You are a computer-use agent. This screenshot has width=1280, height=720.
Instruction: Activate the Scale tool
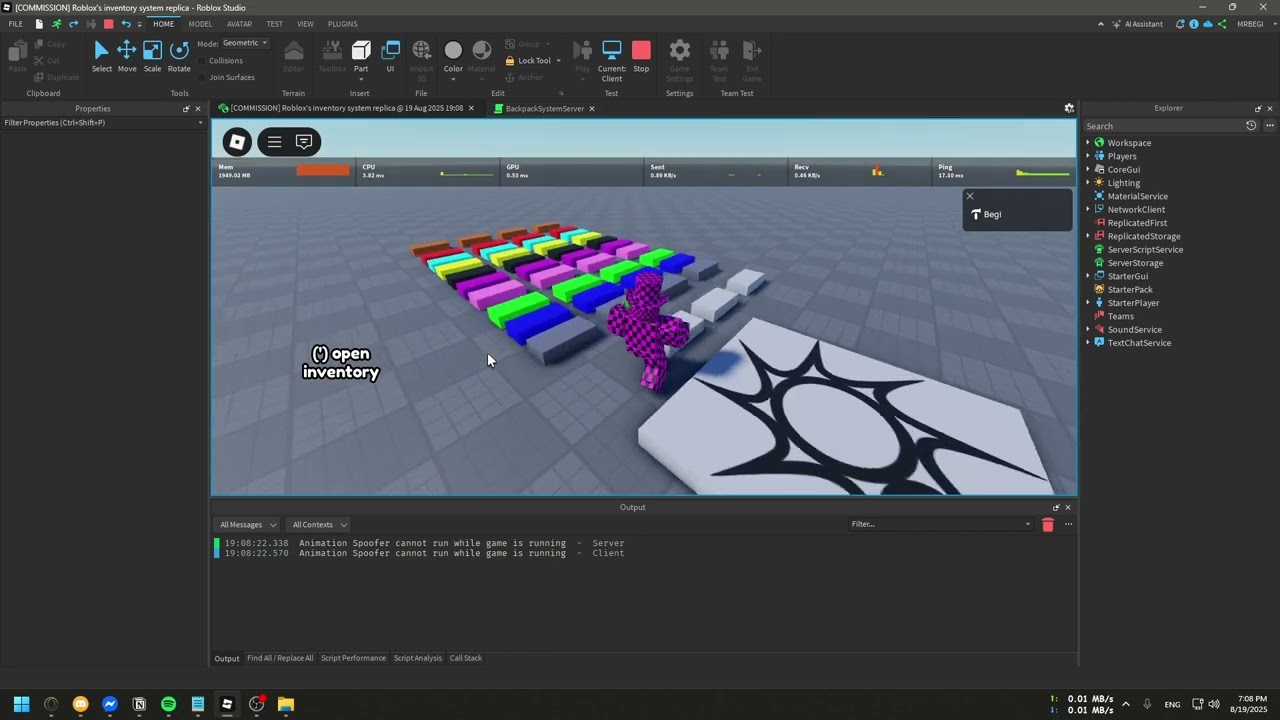point(152,57)
